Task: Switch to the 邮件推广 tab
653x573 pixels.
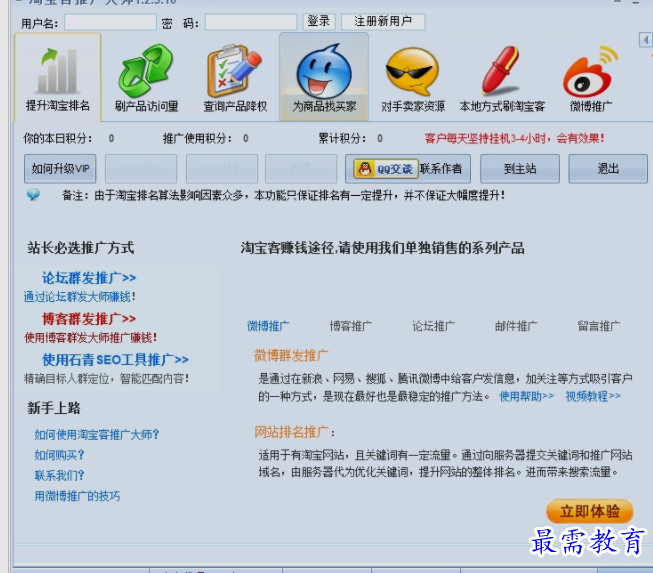Action: tap(516, 326)
